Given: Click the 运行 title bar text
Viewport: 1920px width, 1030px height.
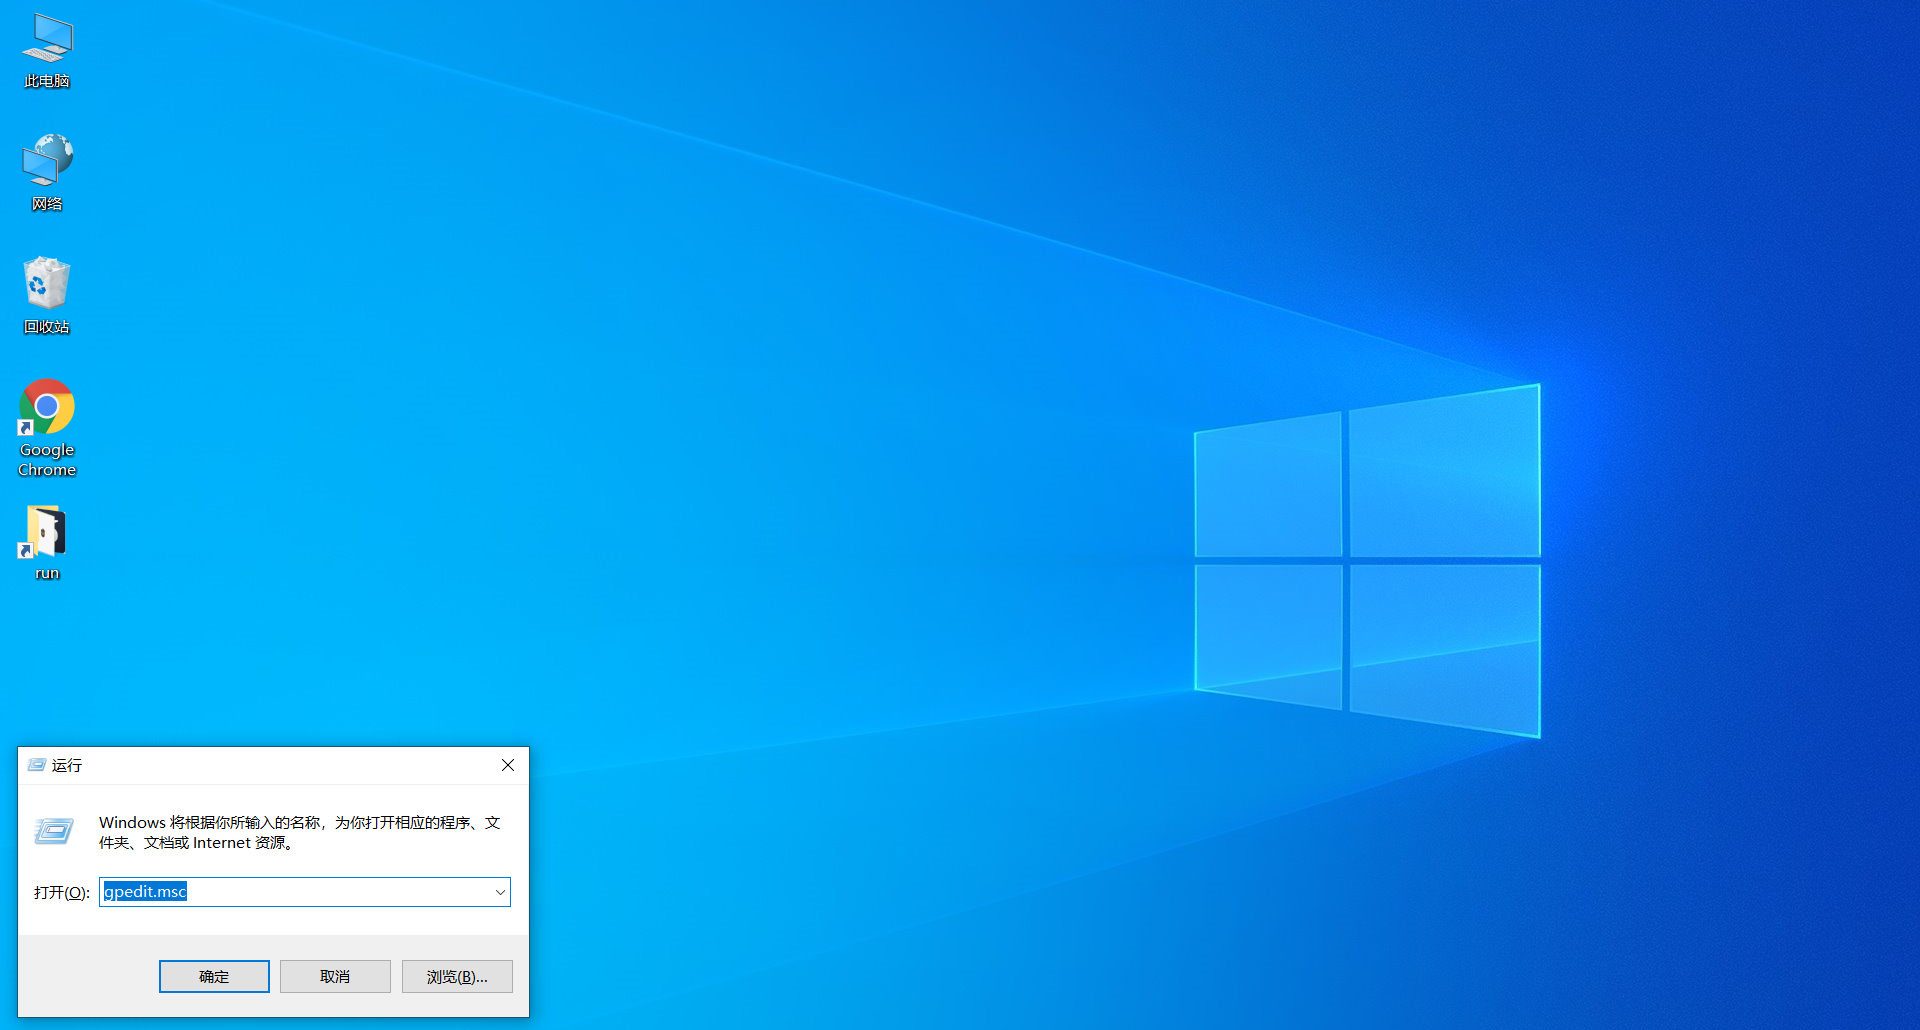Looking at the screenshot, I should (67, 765).
